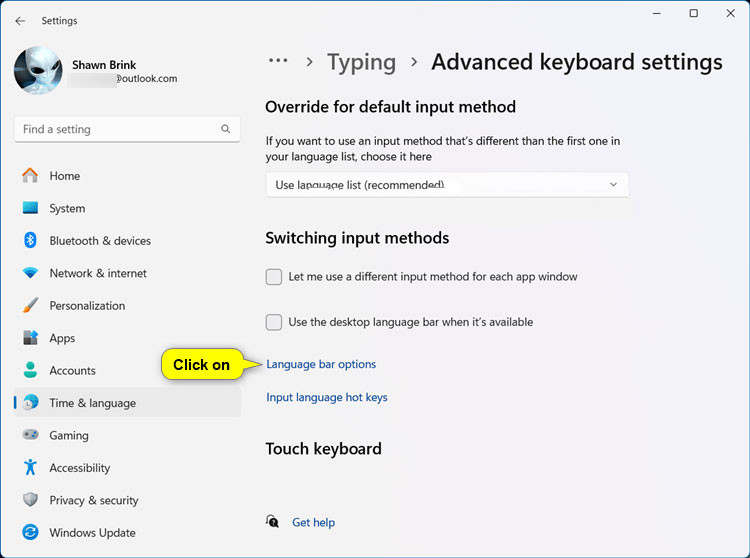Viewport: 750px width, 558px height.
Task: Enable desktop language bar checkbox
Action: [274, 322]
